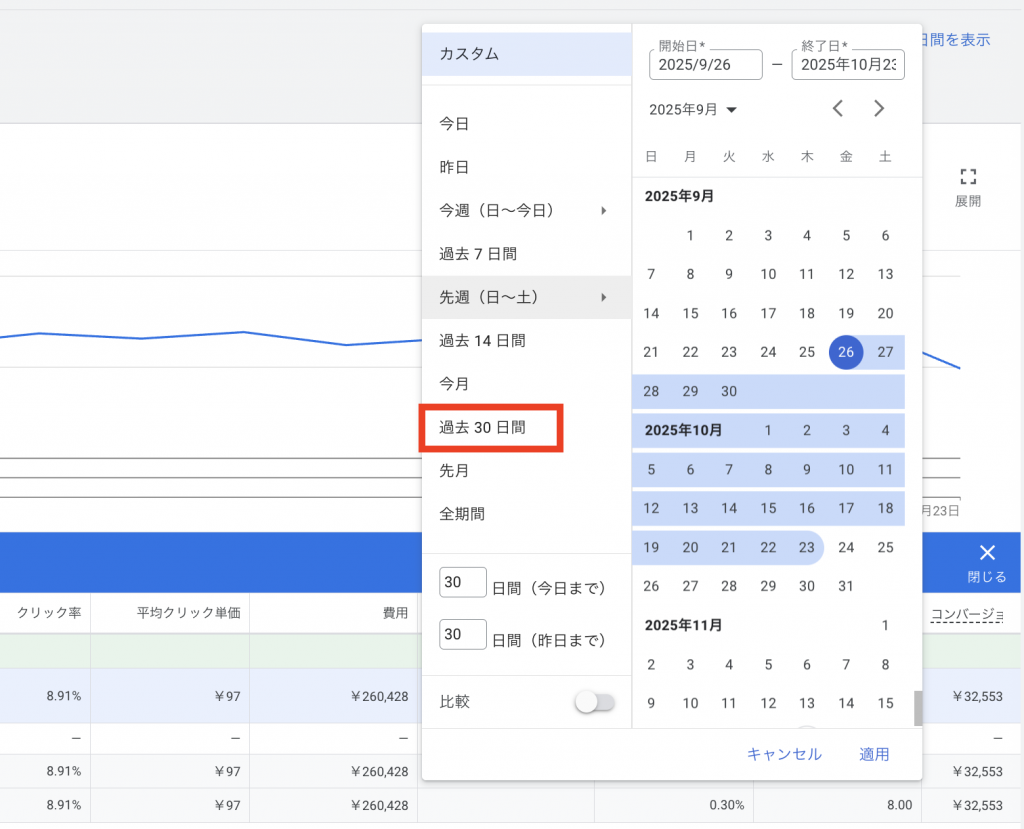Select the 過去 30 日間 preset
The image size is (1024, 829).
click(x=482, y=428)
